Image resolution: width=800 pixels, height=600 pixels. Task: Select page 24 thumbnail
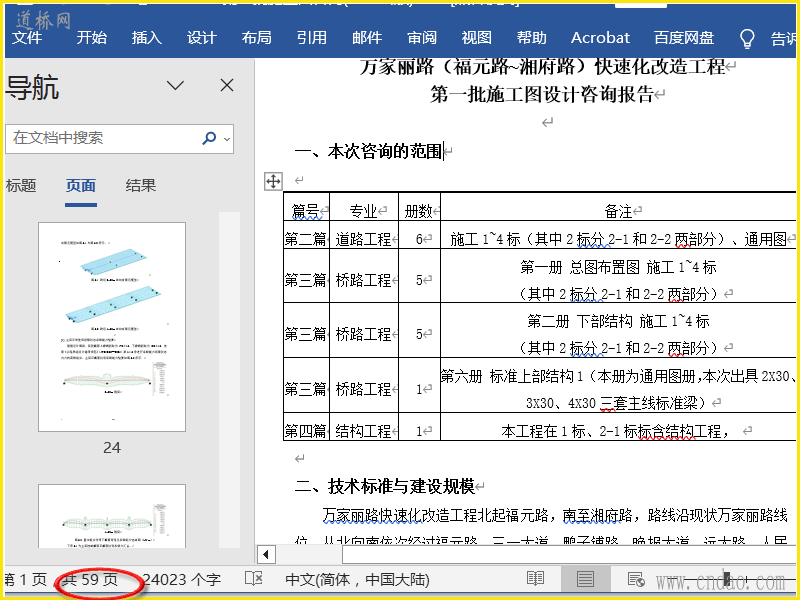click(111, 326)
